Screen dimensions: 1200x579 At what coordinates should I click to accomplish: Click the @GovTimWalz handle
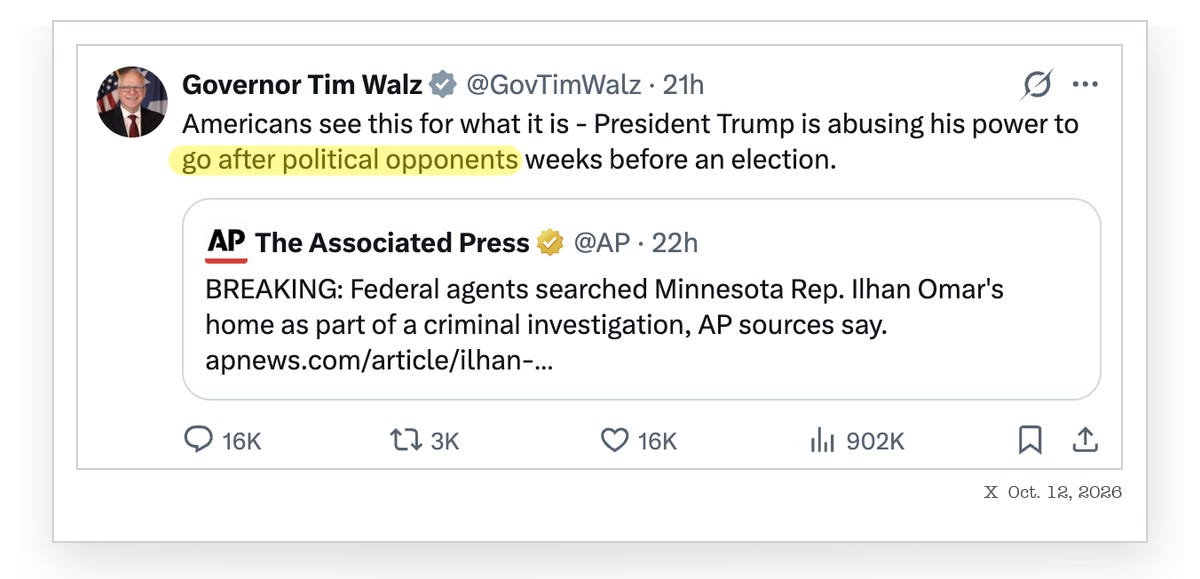pyautogui.click(x=553, y=85)
